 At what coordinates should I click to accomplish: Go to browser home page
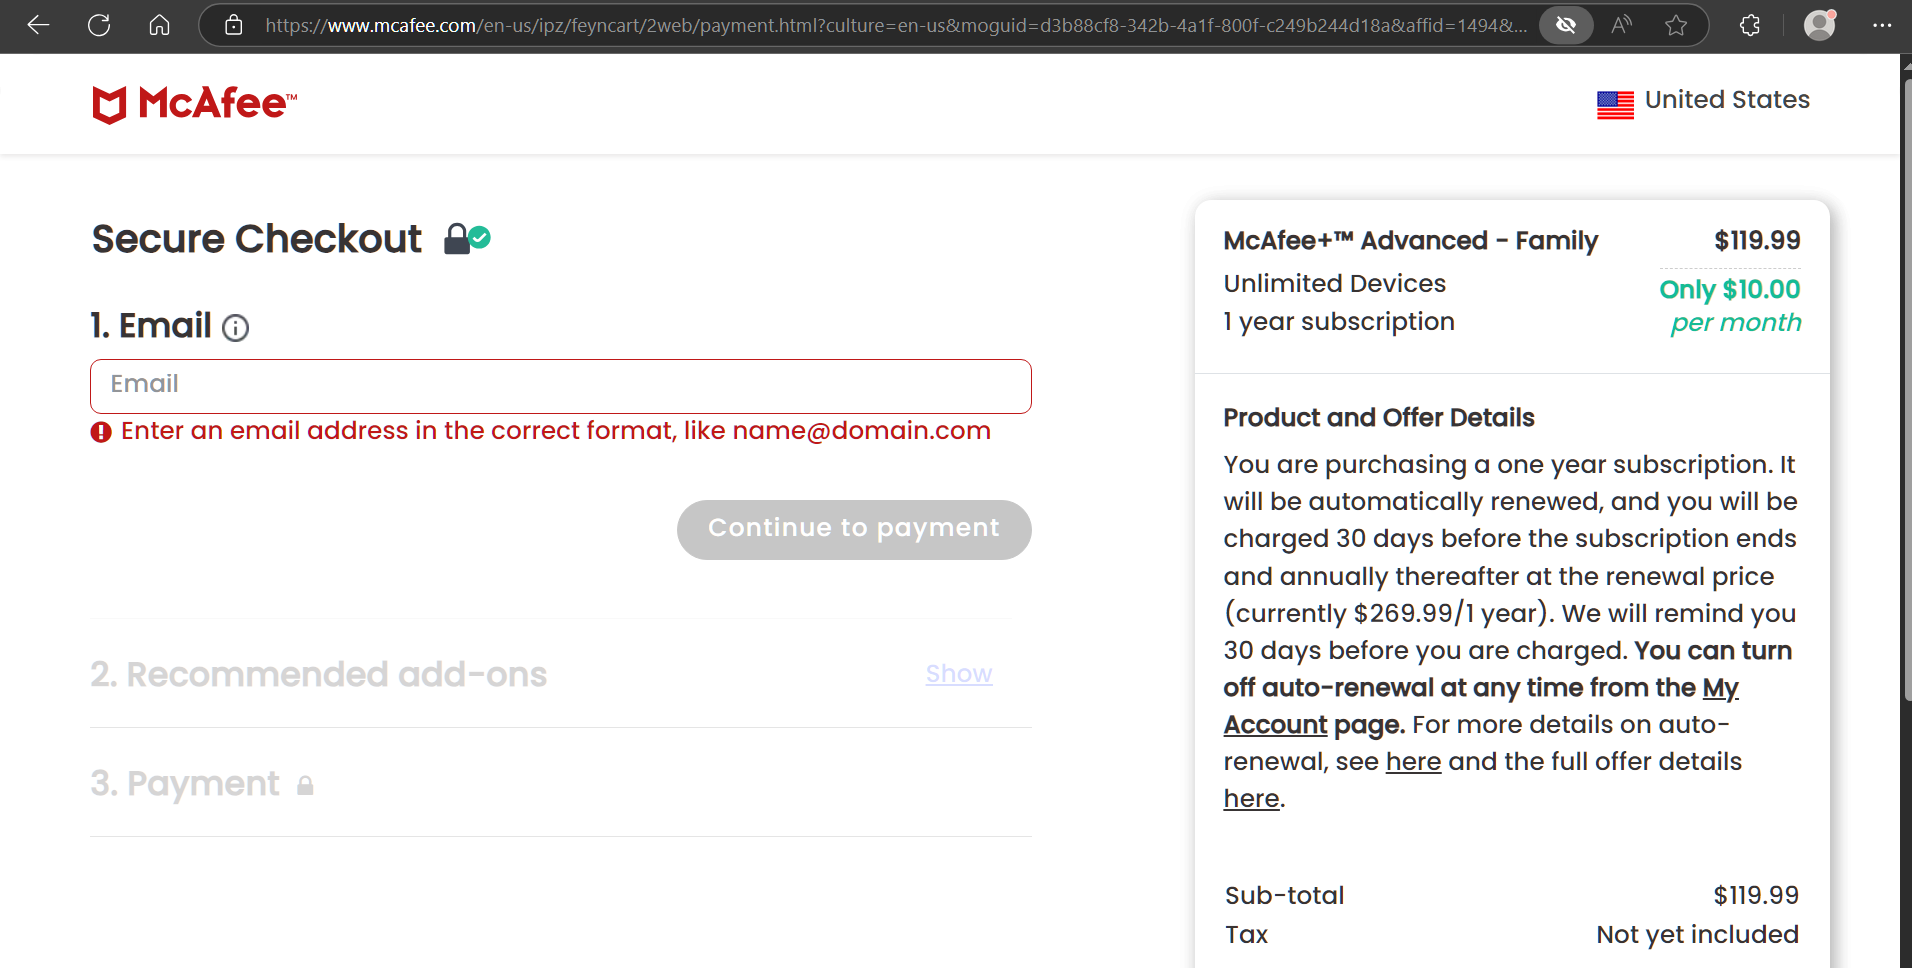pos(159,25)
